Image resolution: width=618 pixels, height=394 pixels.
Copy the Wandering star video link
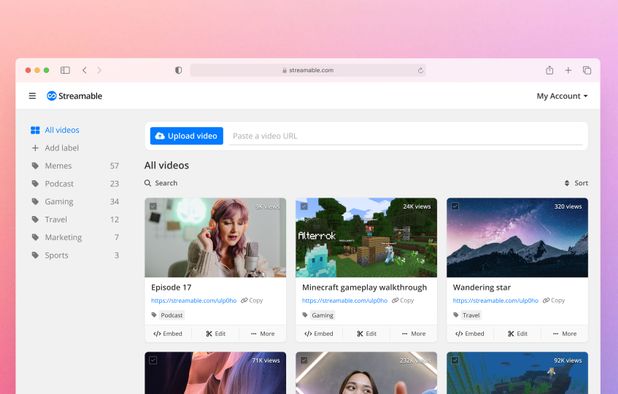pos(554,300)
